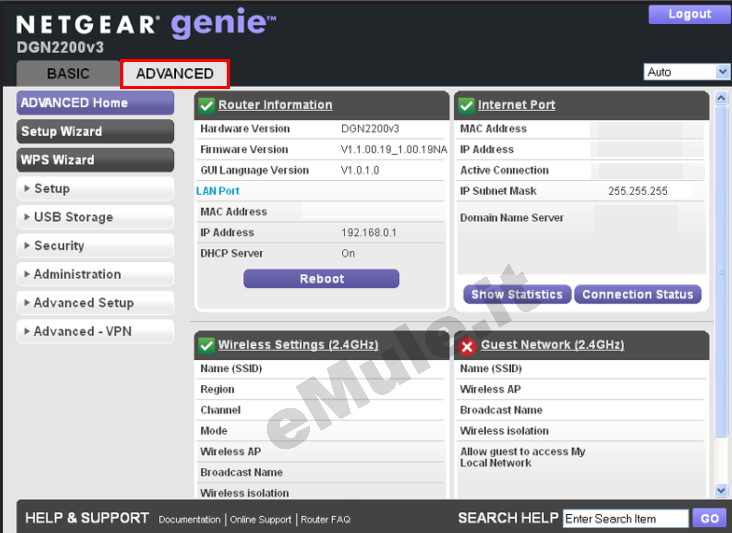The width and height of the screenshot is (732, 533).
Task: Expand the Setup menu section
Action: (x=95, y=189)
